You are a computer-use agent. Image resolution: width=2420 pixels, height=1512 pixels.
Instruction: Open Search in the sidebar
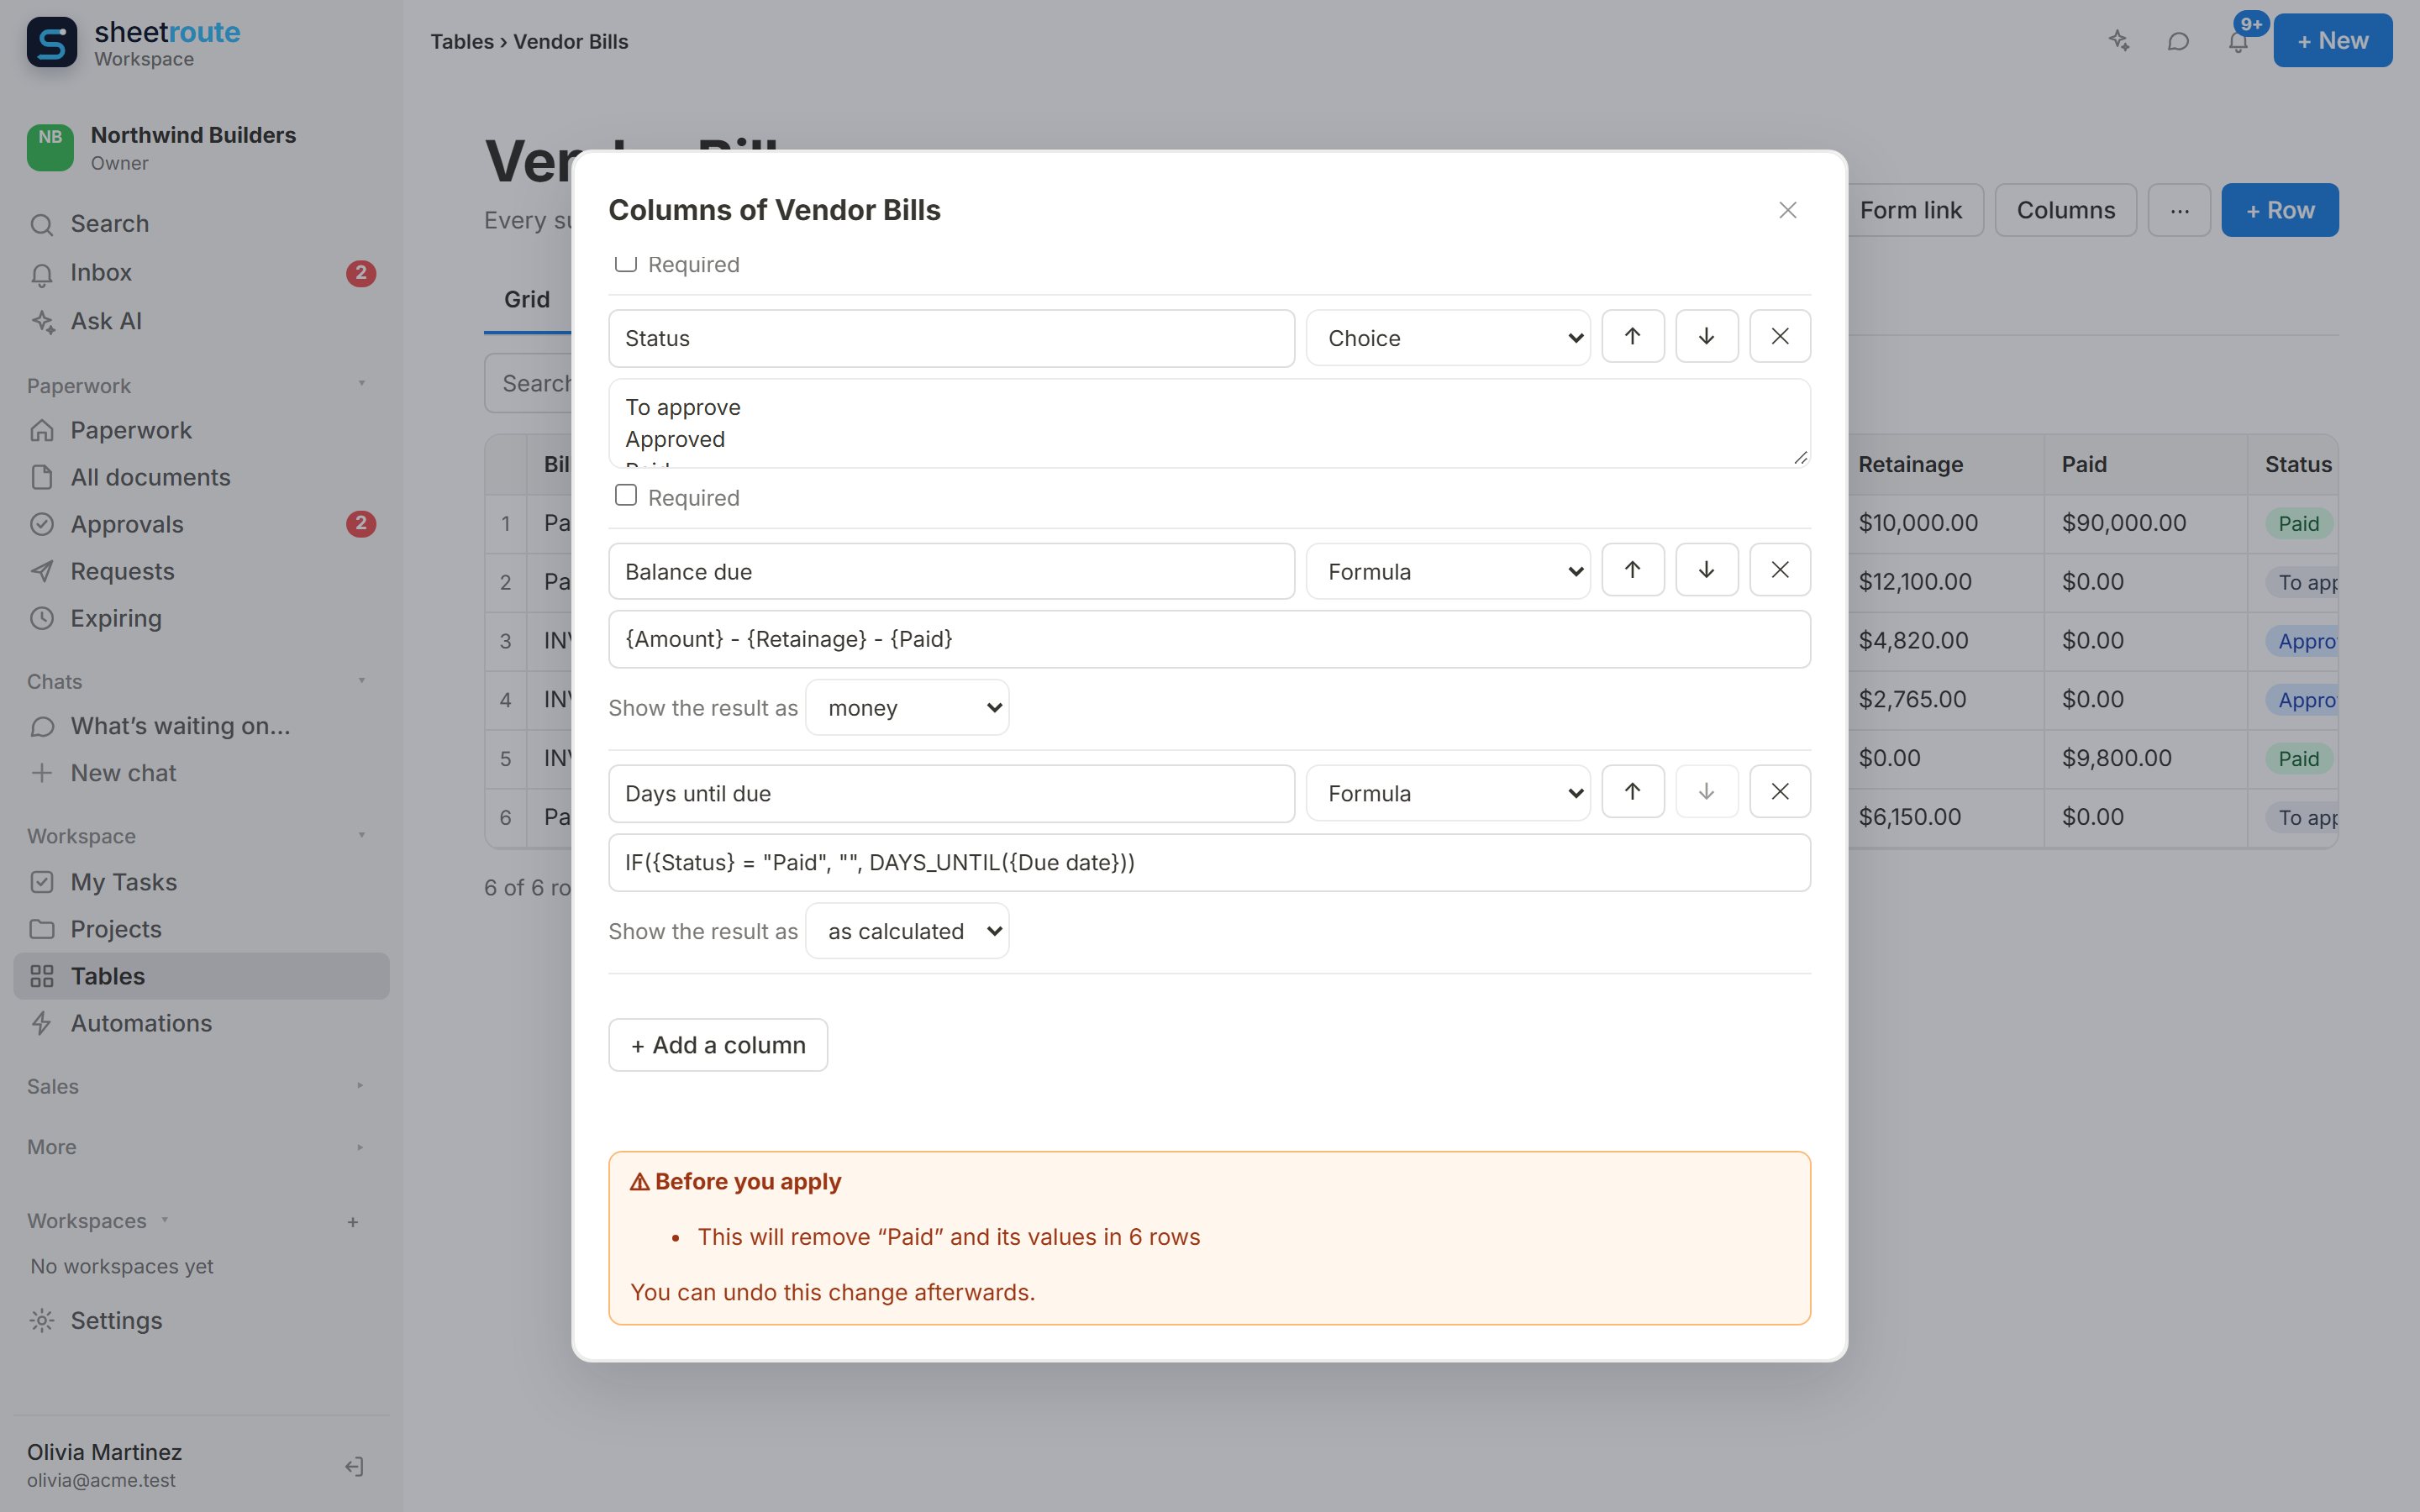[x=201, y=224]
